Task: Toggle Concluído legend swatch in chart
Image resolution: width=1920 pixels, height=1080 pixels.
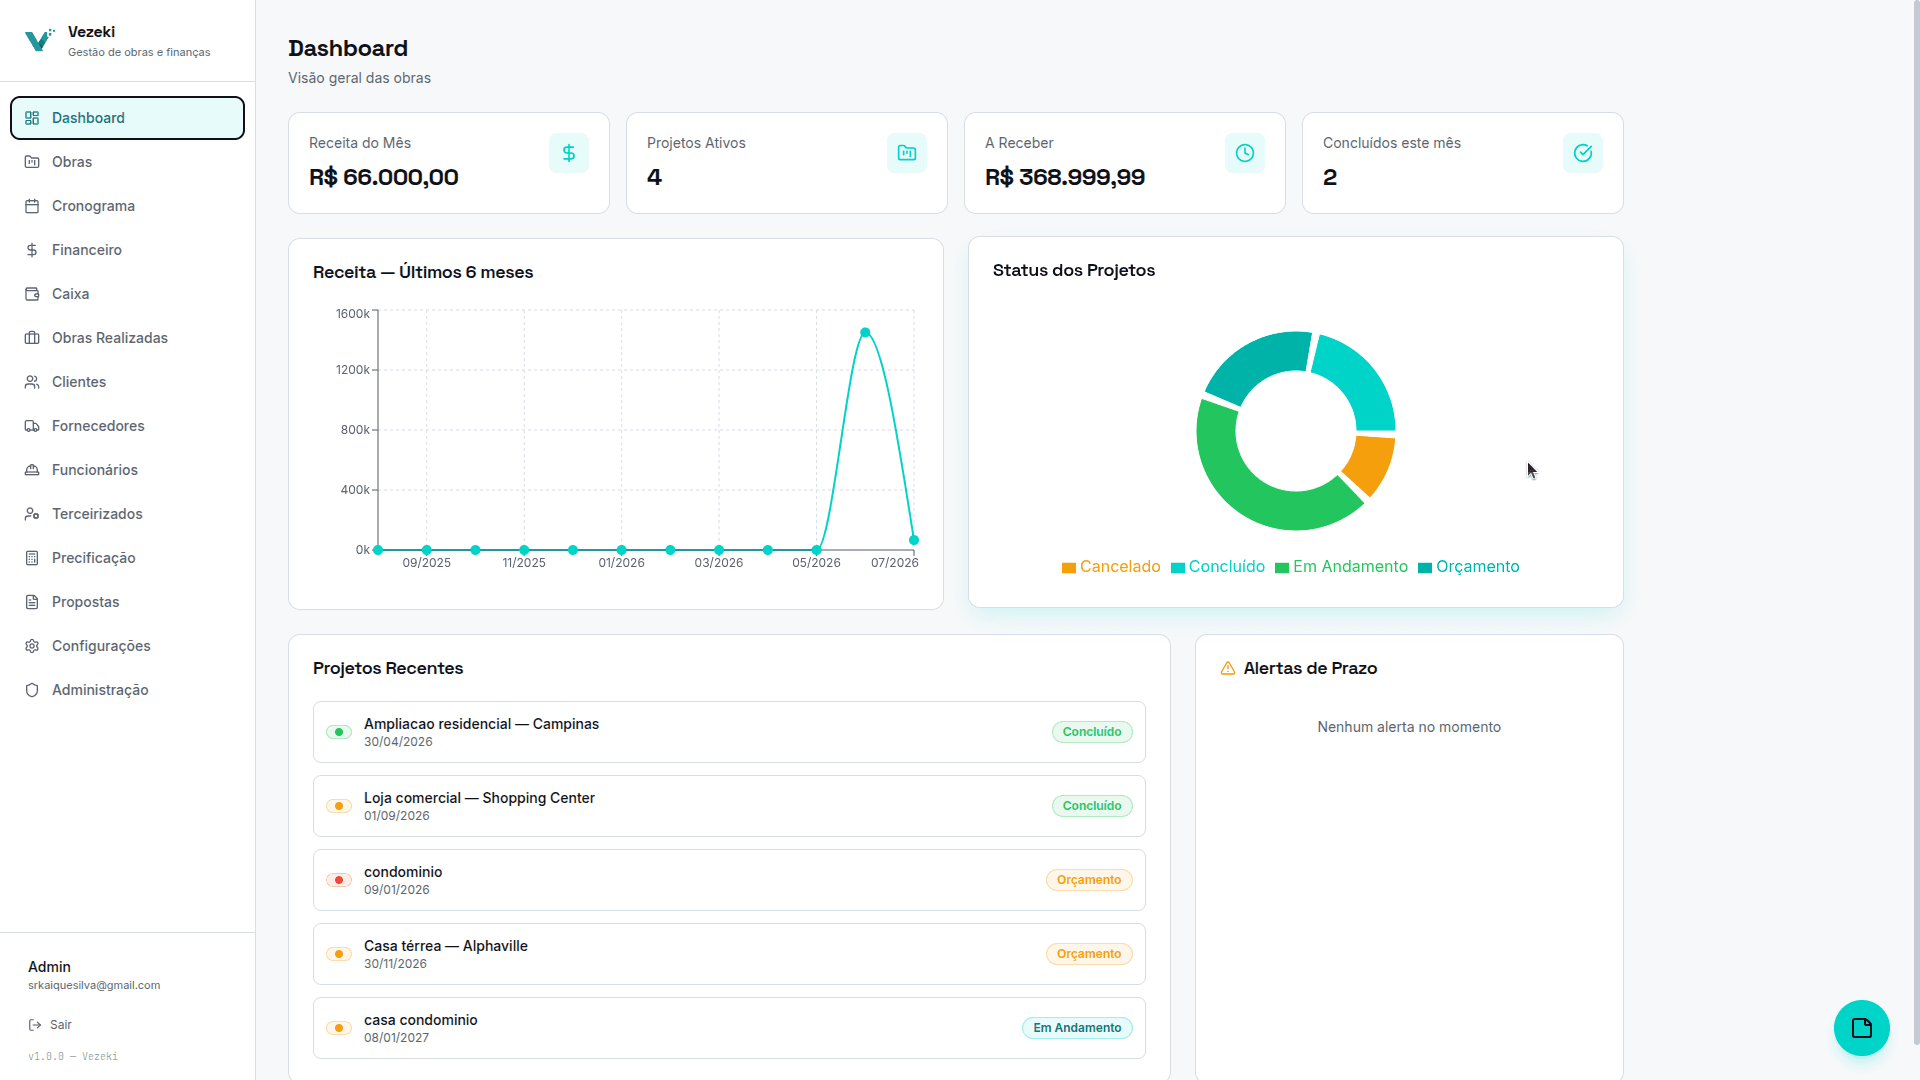Action: [x=1178, y=568]
